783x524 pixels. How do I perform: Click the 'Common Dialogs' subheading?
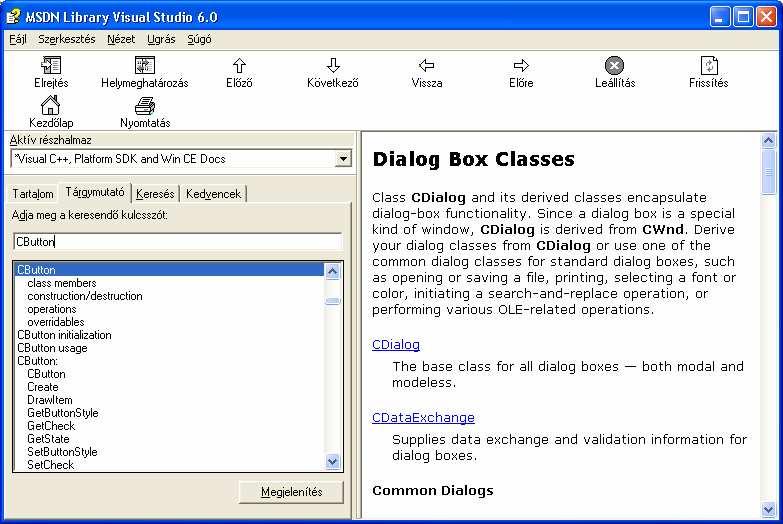(432, 491)
